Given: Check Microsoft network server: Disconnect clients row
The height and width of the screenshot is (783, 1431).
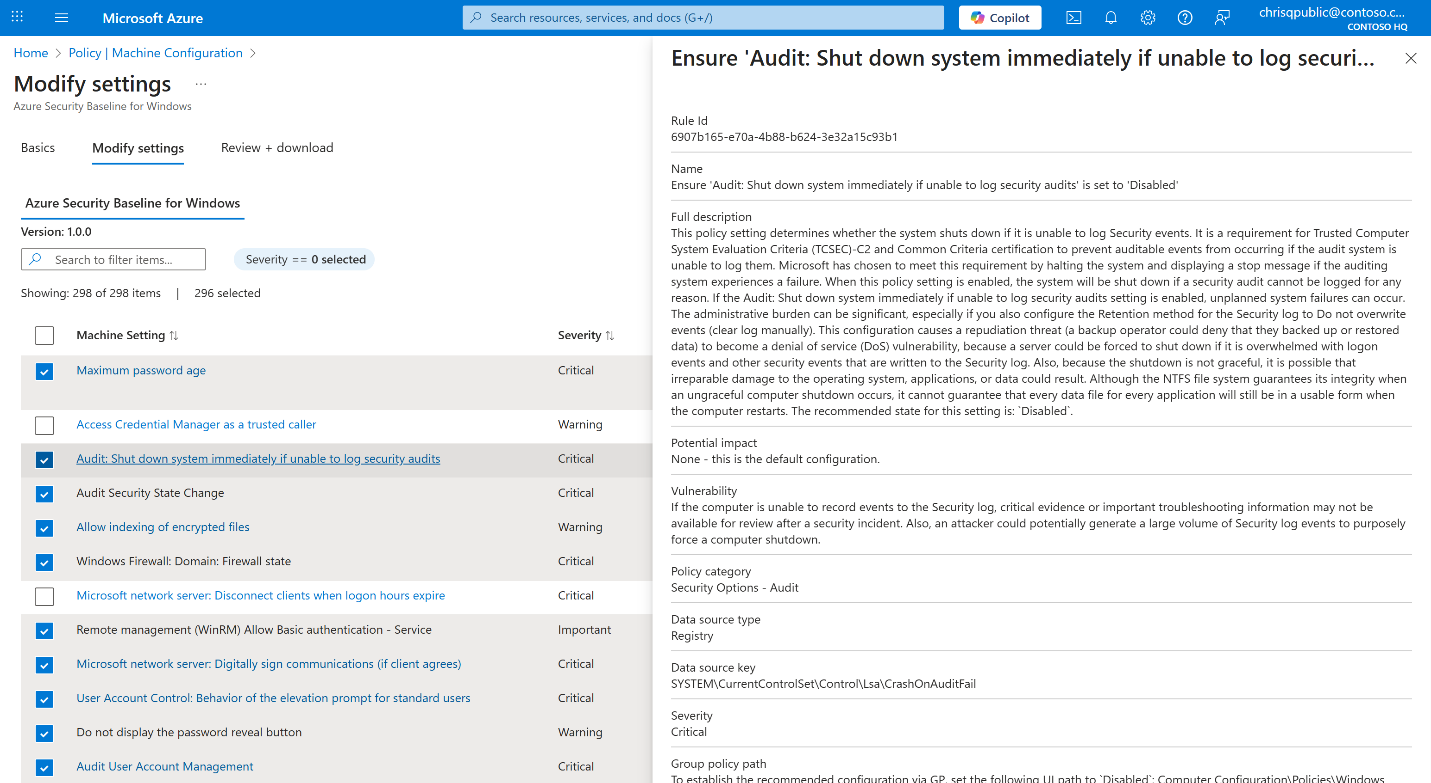Looking at the screenshot, I should 44,596.
